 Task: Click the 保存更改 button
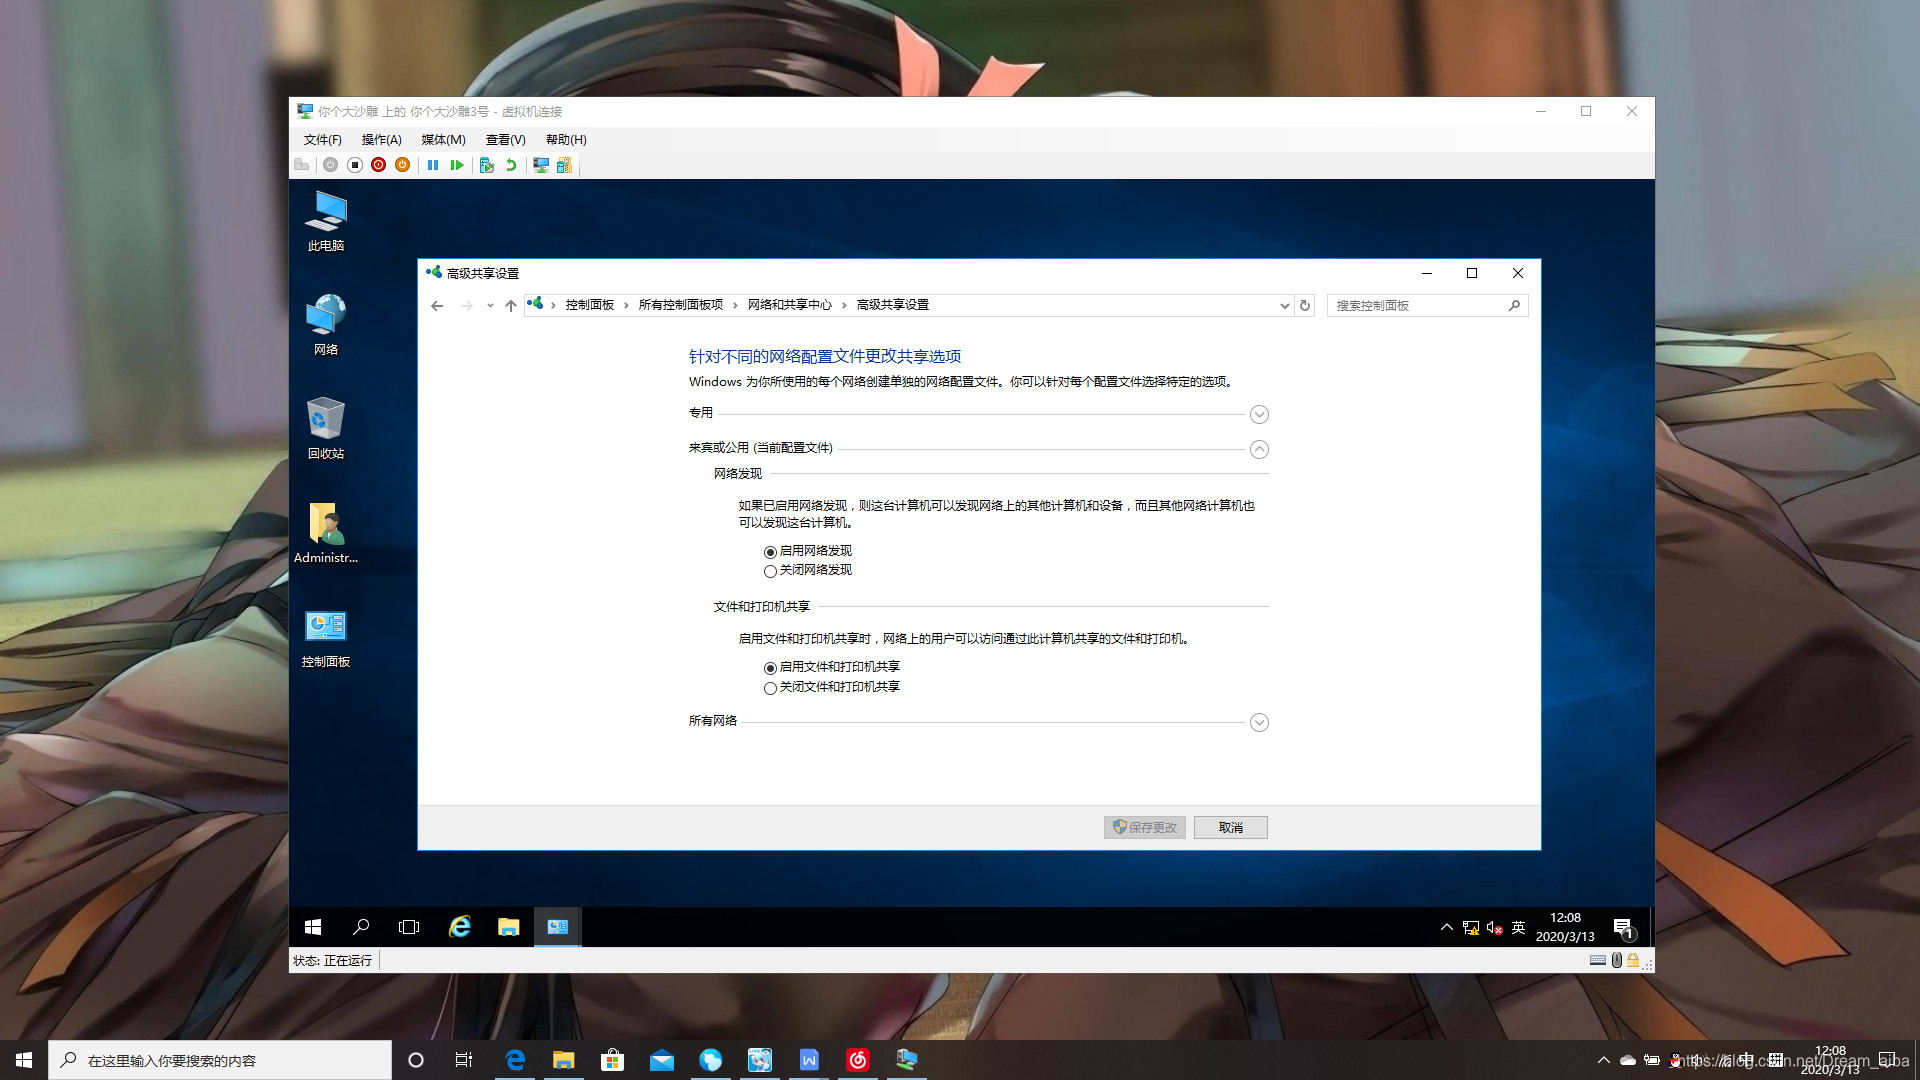click(1145, 828)
